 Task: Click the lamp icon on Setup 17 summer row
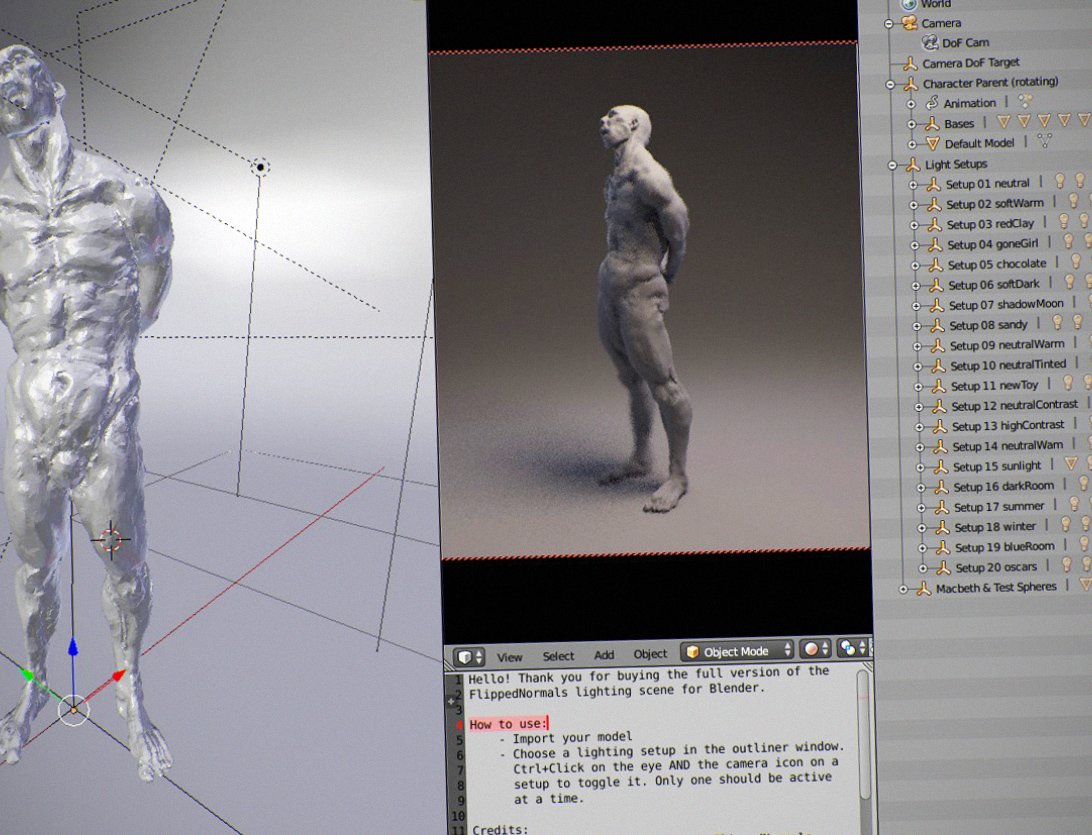(1074, 503)
